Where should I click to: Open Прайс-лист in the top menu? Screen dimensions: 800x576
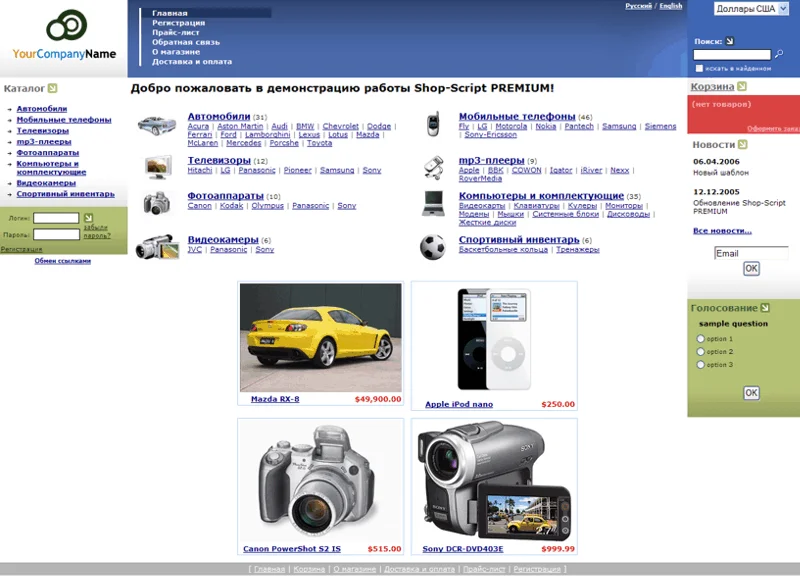(x=174, y=32)
